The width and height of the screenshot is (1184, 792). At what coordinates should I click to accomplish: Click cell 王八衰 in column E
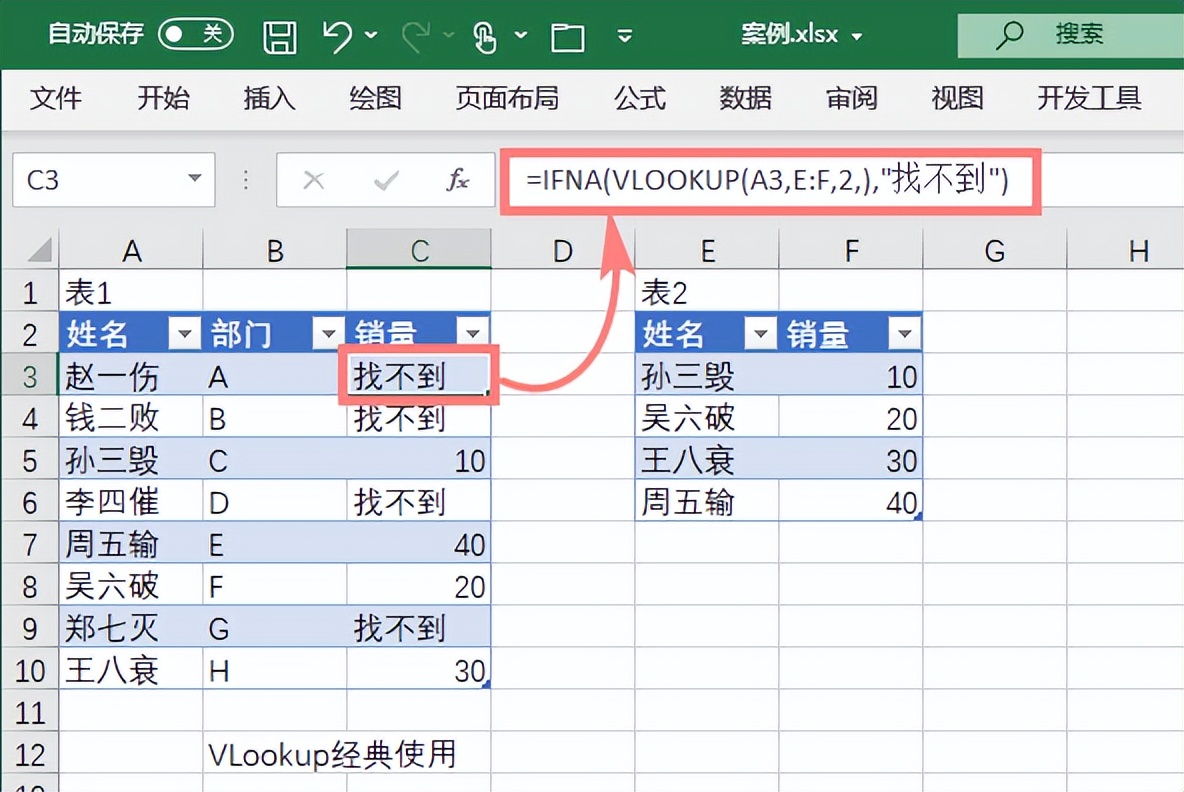(x=708, y=460)
